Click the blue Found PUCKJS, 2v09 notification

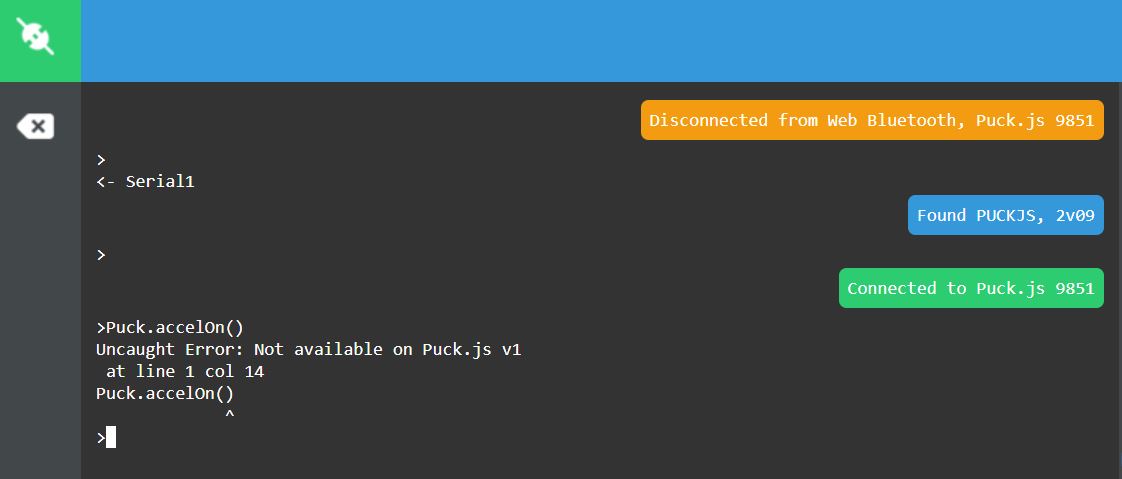(1005, 215)
